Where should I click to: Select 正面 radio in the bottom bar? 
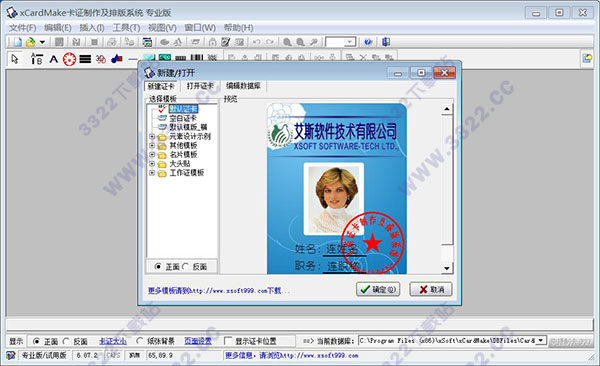pyautogui.click(x=36, y=341)
